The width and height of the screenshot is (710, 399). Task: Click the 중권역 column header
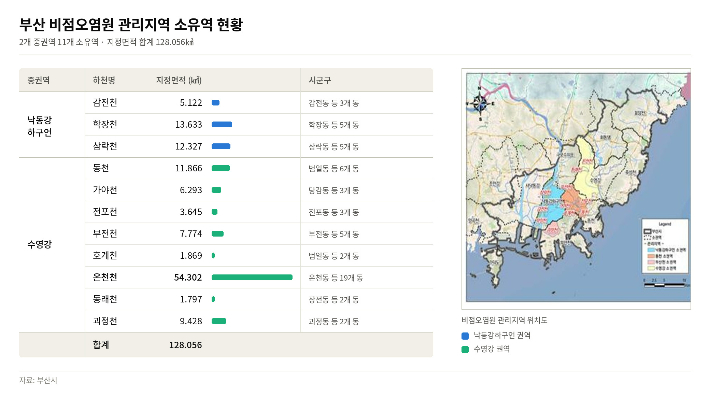click(x=38, y=80)
